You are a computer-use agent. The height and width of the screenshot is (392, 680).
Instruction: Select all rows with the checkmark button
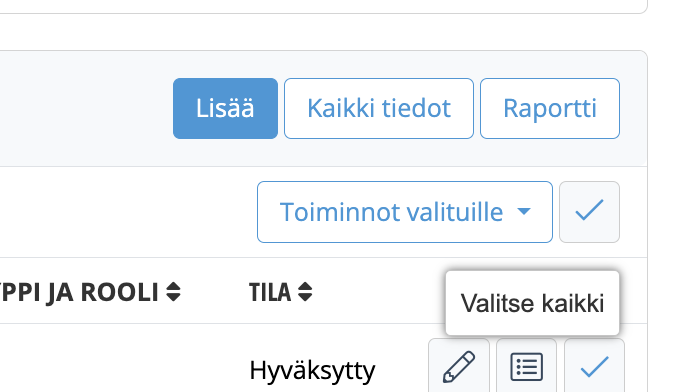point(589,212)
